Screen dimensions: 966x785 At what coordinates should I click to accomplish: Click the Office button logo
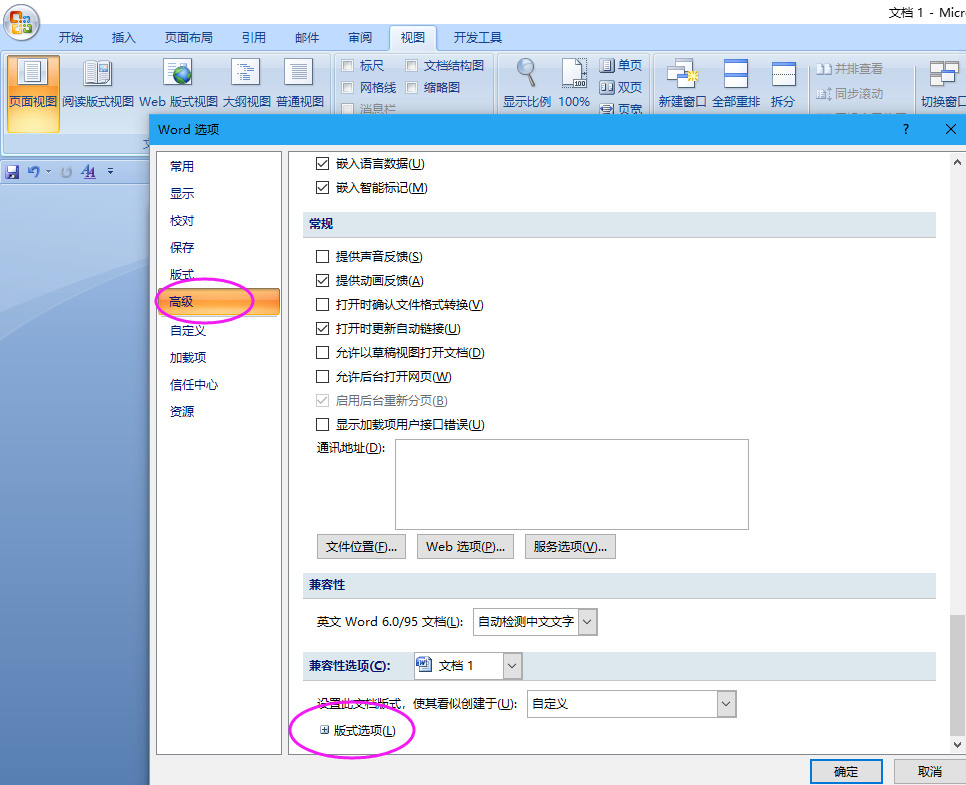tap(21, 21)
